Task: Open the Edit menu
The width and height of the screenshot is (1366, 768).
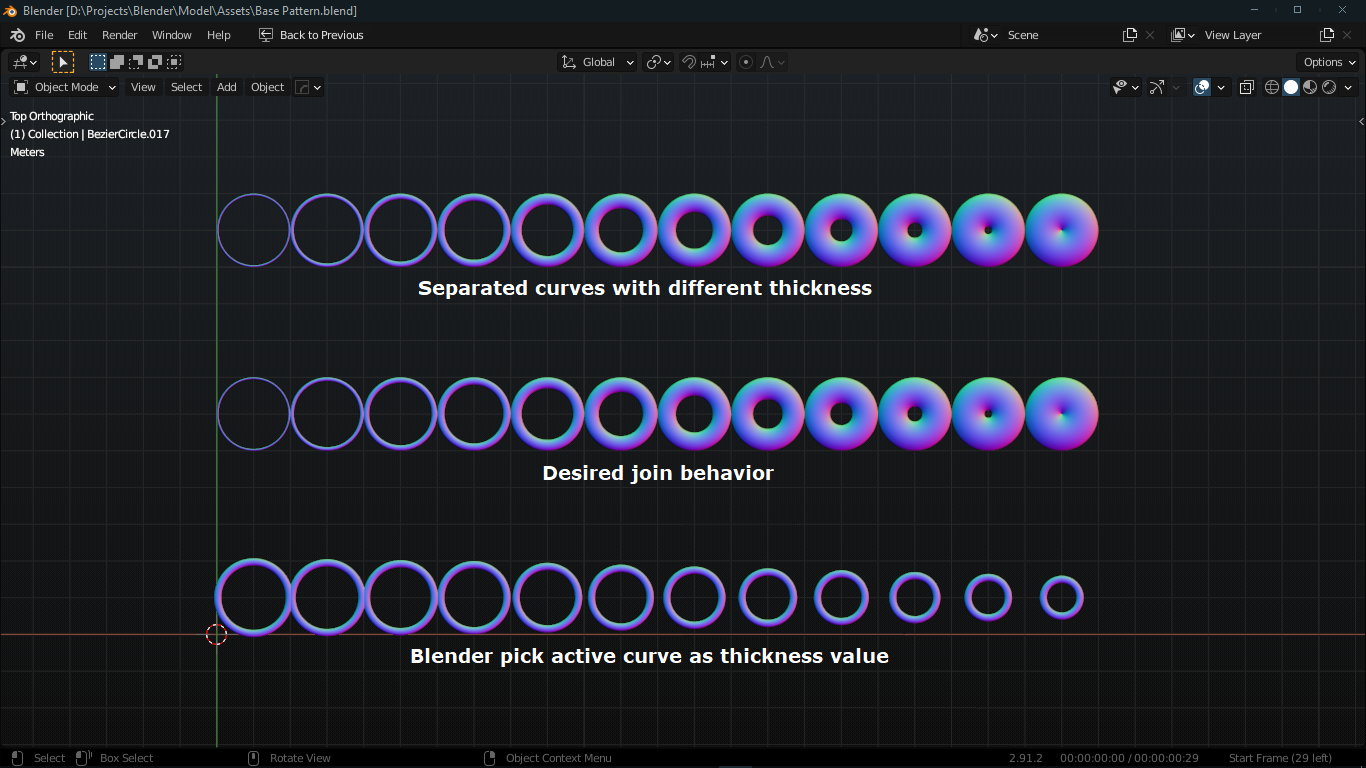Action: click(x=77, y=35)
